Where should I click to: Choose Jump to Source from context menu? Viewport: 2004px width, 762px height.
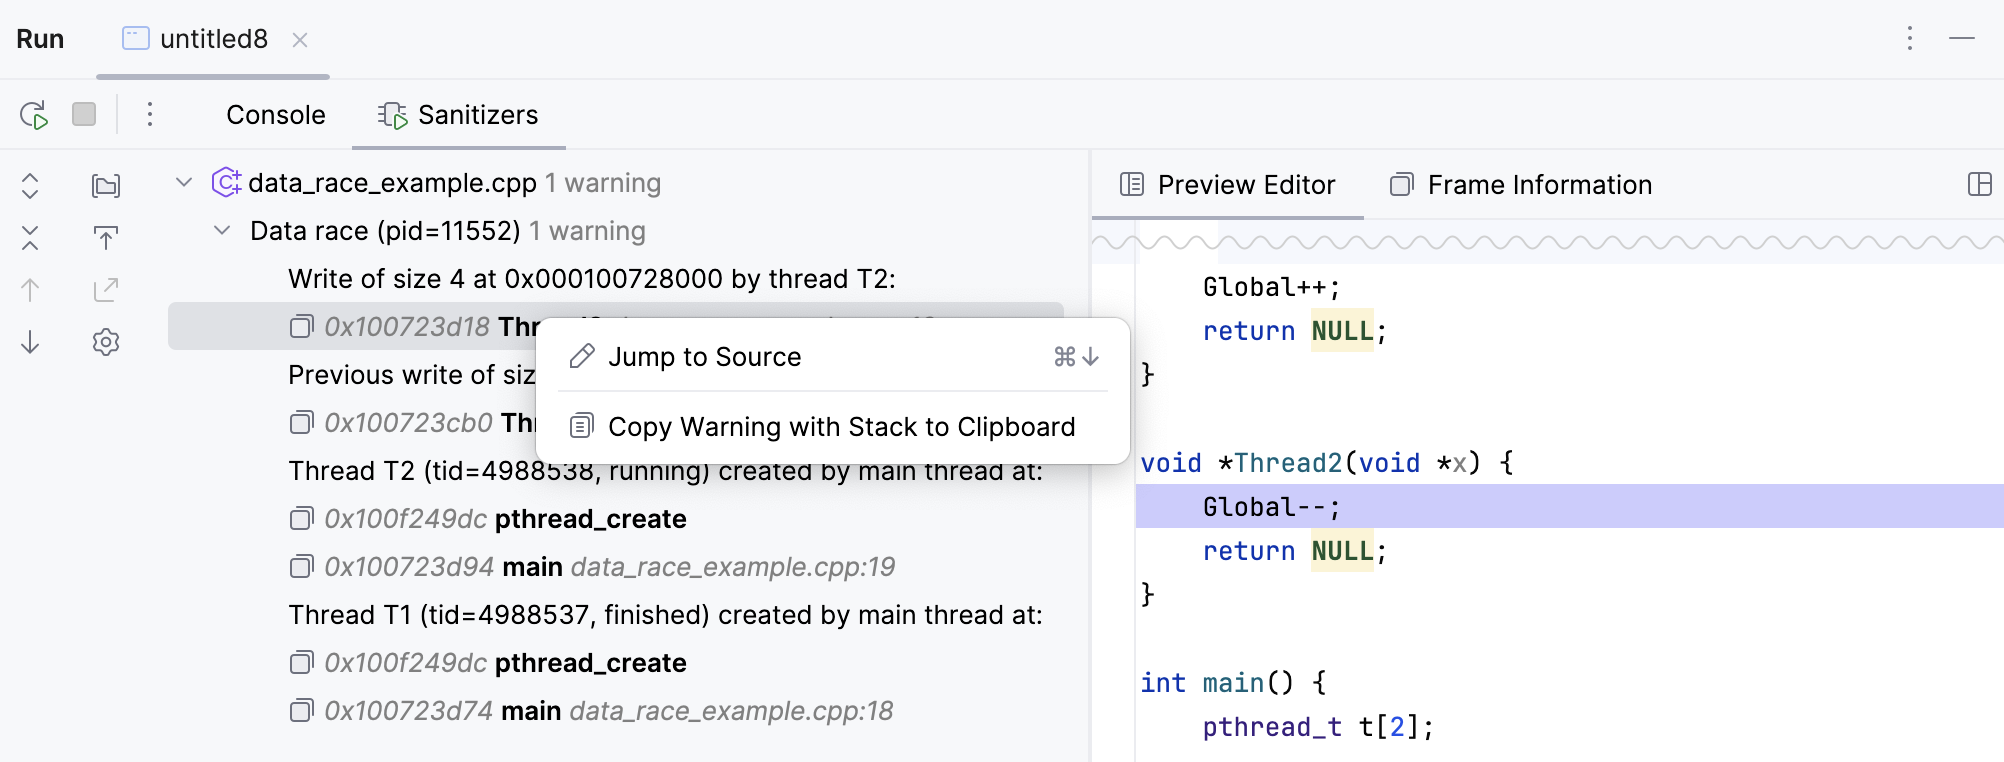(x=705, y=357)
